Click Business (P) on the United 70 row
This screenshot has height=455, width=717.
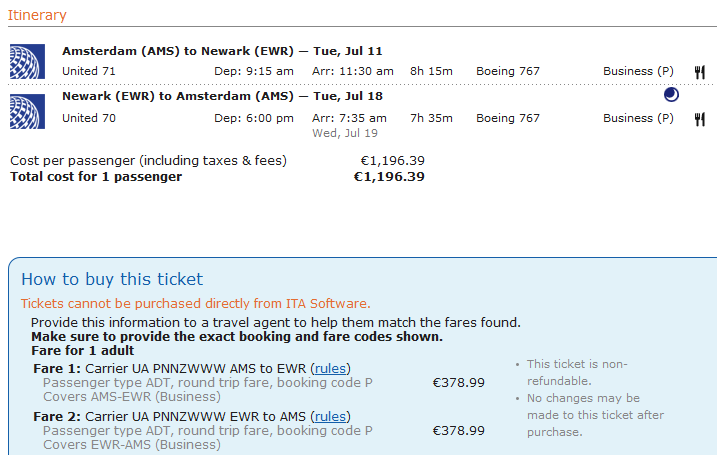[638, 118]
